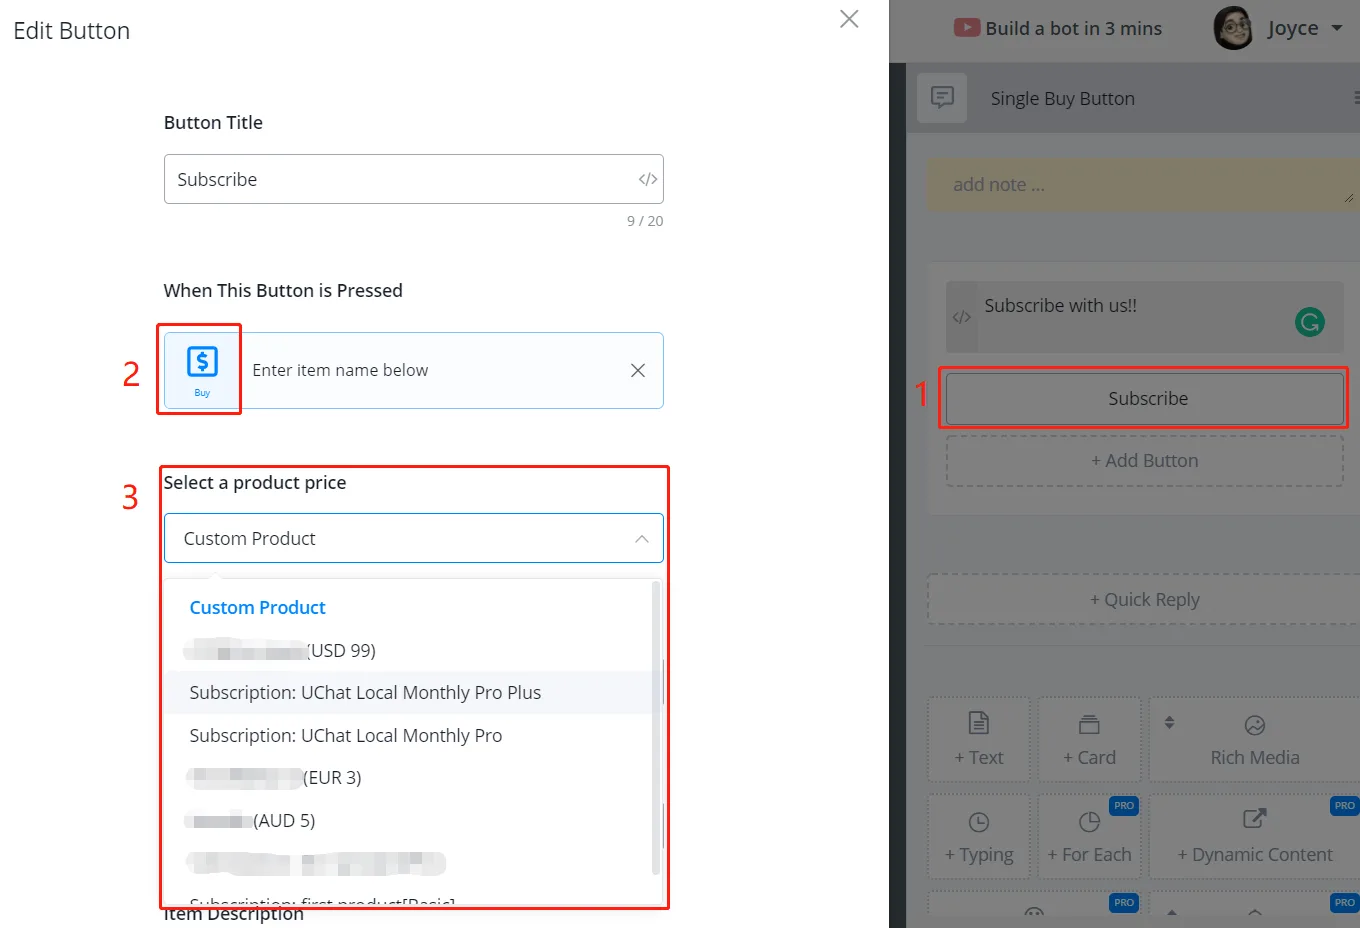This screenshot has height=928, width=1360.
Task: Add a Text block
Action: point(979,739)
